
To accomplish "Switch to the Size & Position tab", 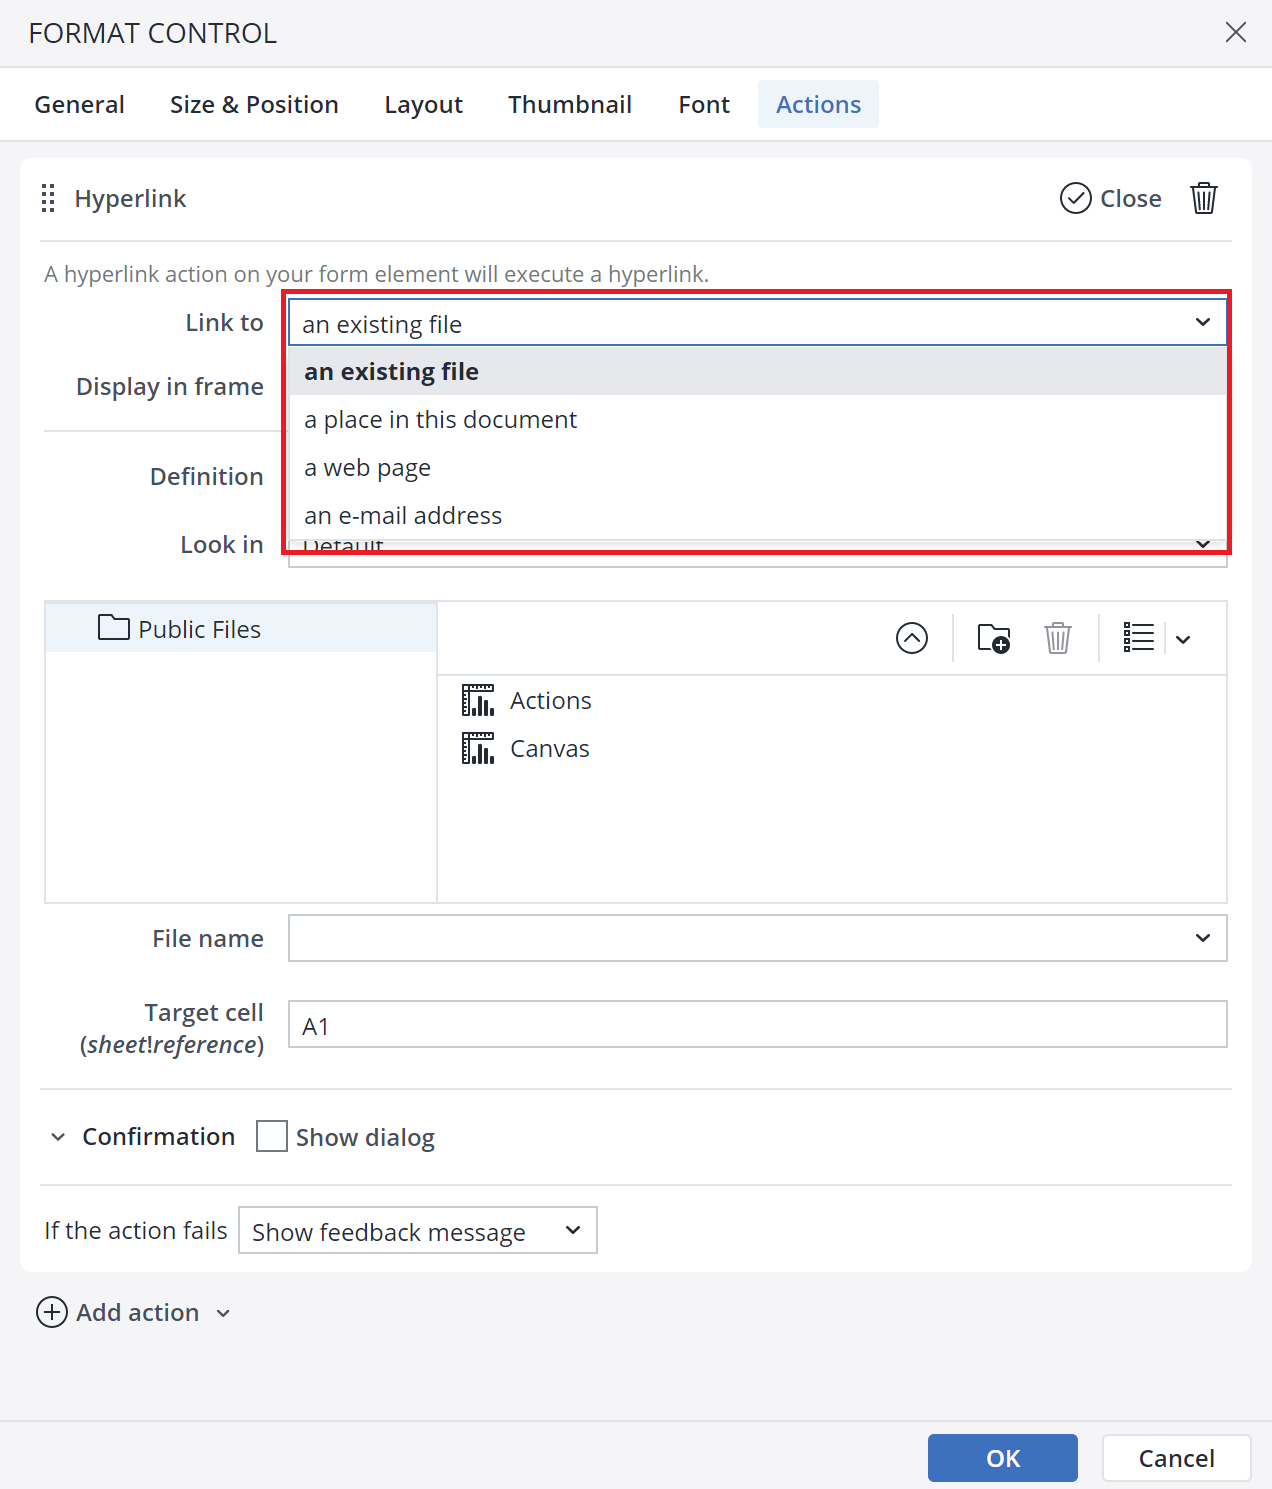I will pyautogui.click(x=254, y=104).
